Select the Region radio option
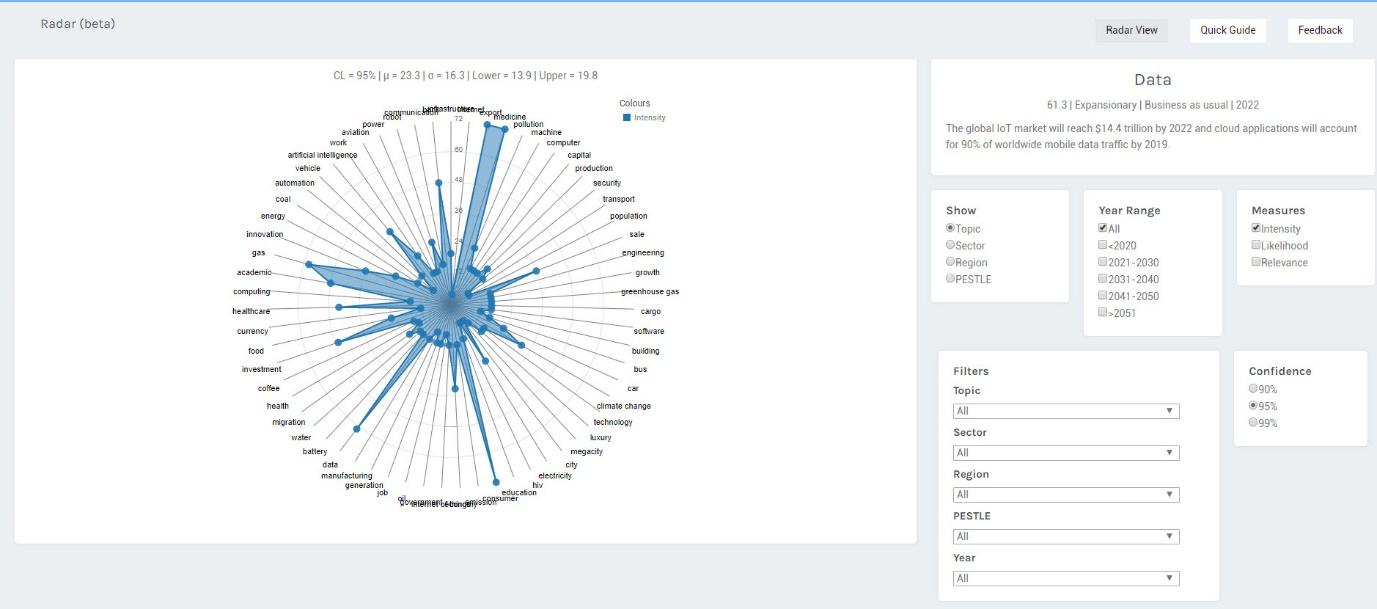1377x609 pixels. pyautogui.click(x=951, y=262)
